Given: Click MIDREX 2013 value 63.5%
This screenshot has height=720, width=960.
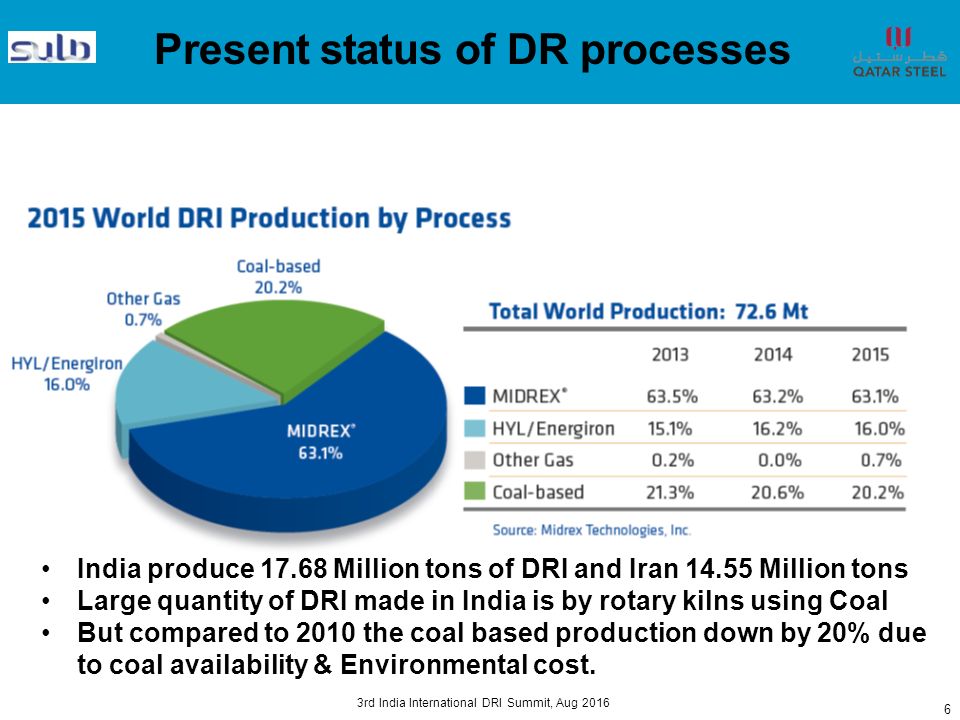Looking at the screenshot, I should pos(672,397).
